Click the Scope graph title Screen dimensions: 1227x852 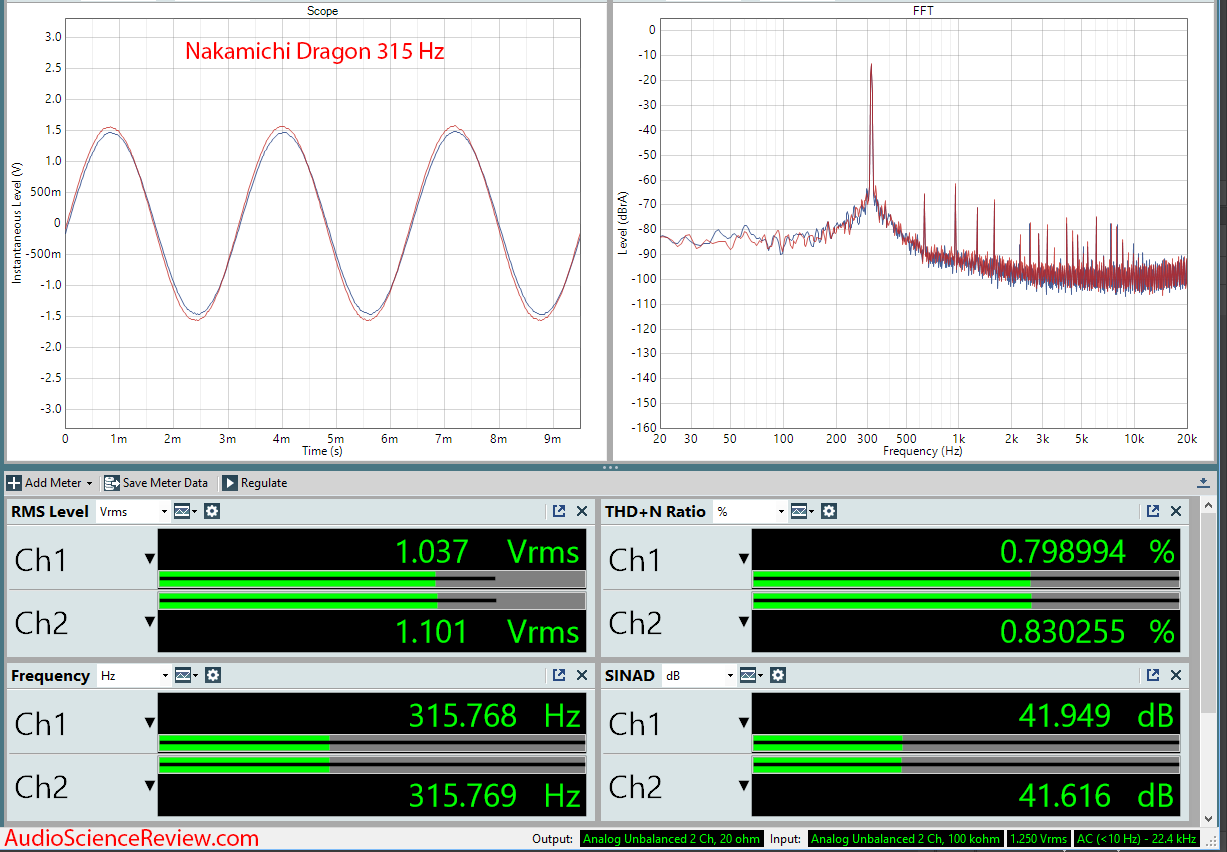pos(323,11)
